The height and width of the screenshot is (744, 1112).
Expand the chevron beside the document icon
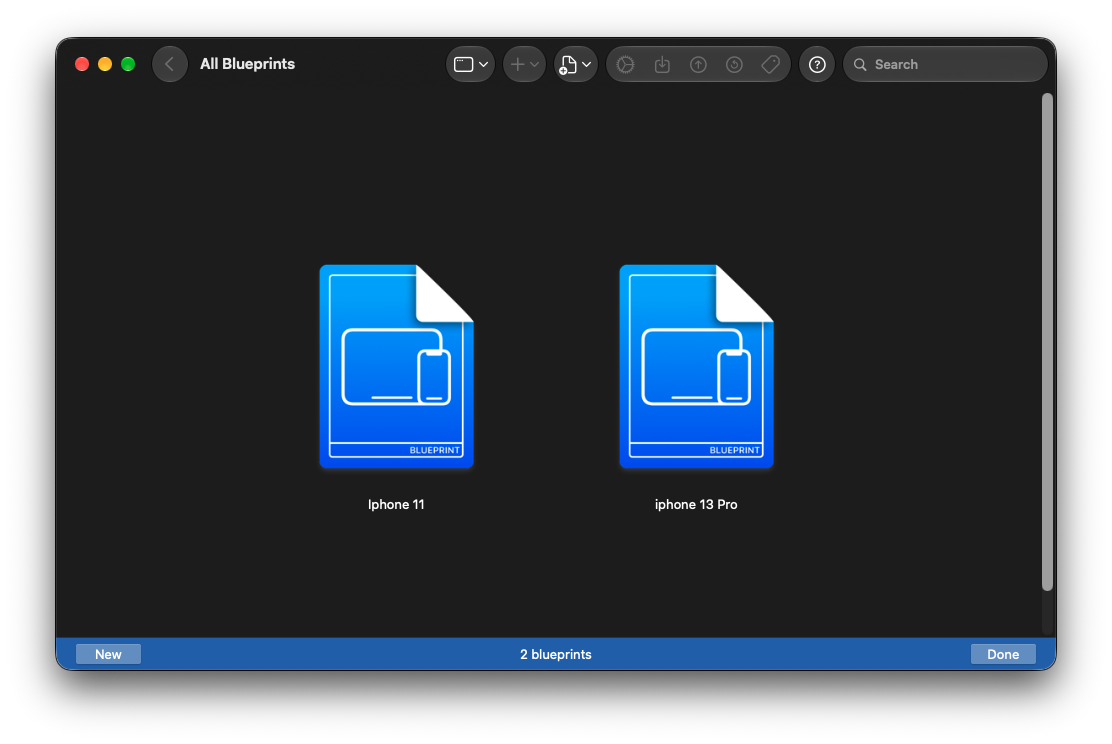(x=586, y=65)
